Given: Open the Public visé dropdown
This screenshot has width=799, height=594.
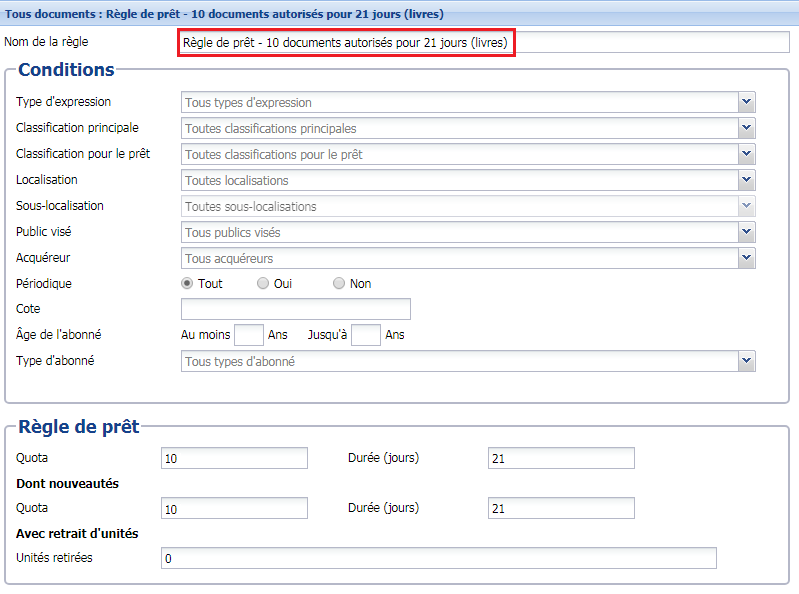Looking at the screenshot, I should 746,232.
